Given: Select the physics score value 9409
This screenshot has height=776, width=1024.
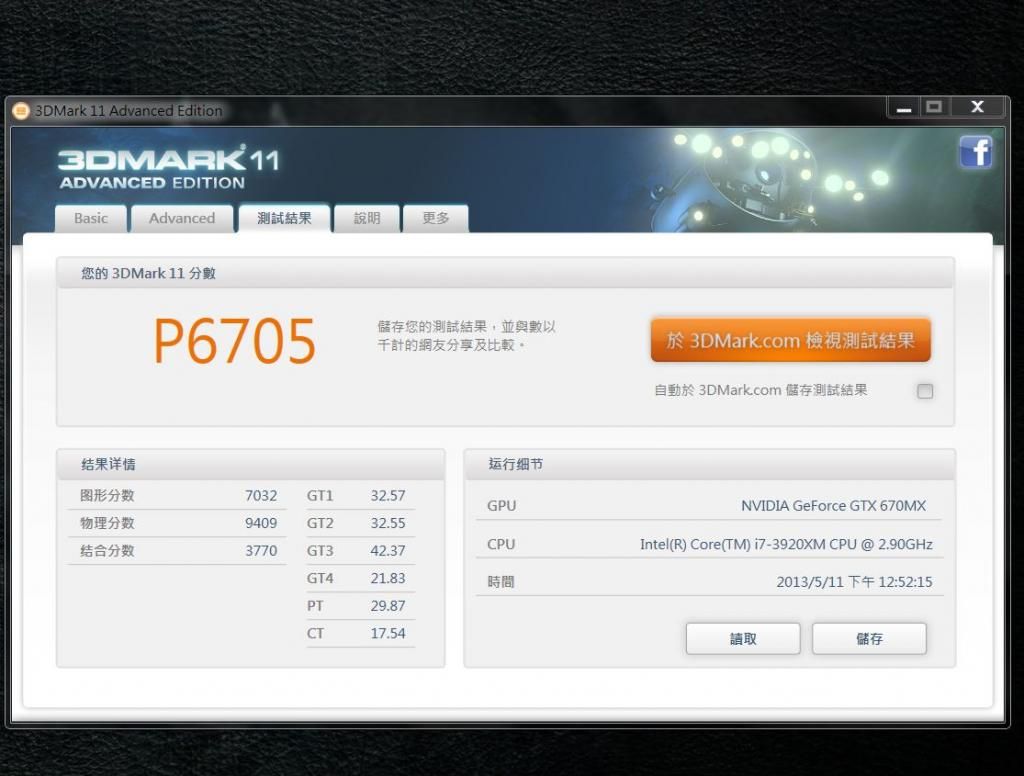Looking at the screenshot, I should pyautogui.click(x=261, y=523).
